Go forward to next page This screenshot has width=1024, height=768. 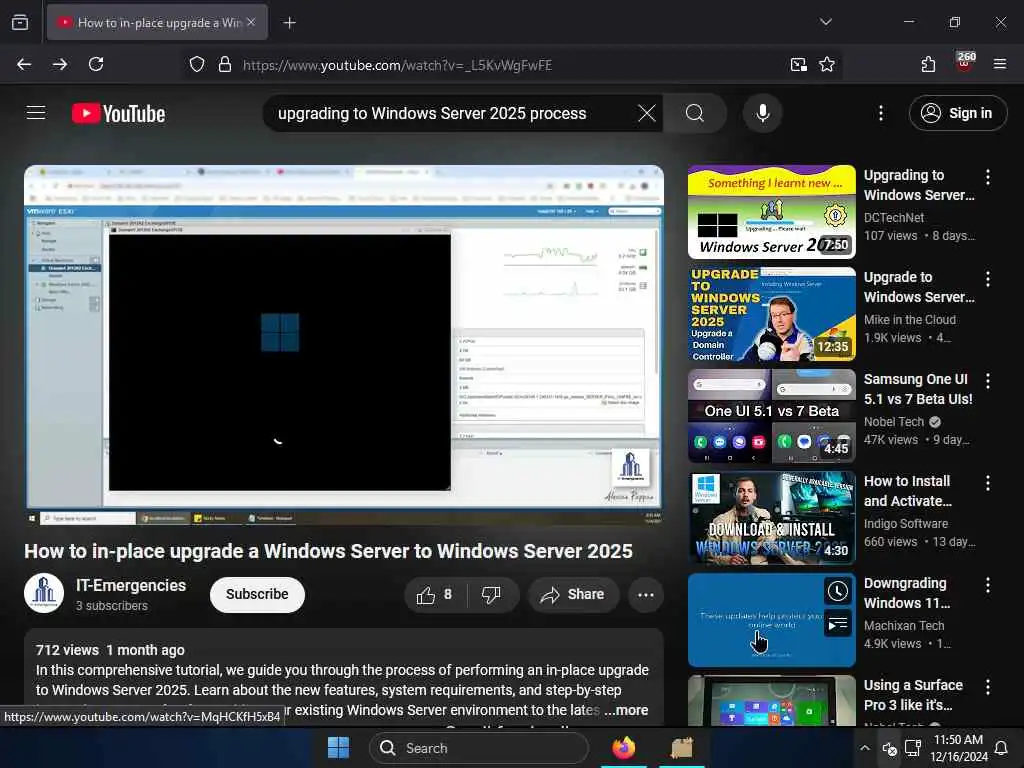tap(60, 64)
